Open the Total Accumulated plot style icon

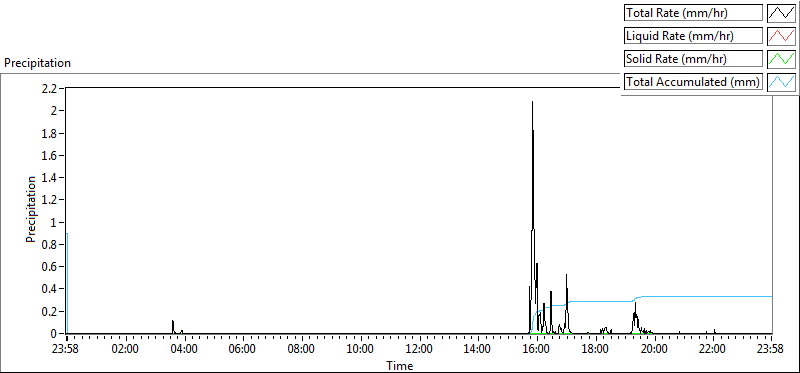coord(781,82)
